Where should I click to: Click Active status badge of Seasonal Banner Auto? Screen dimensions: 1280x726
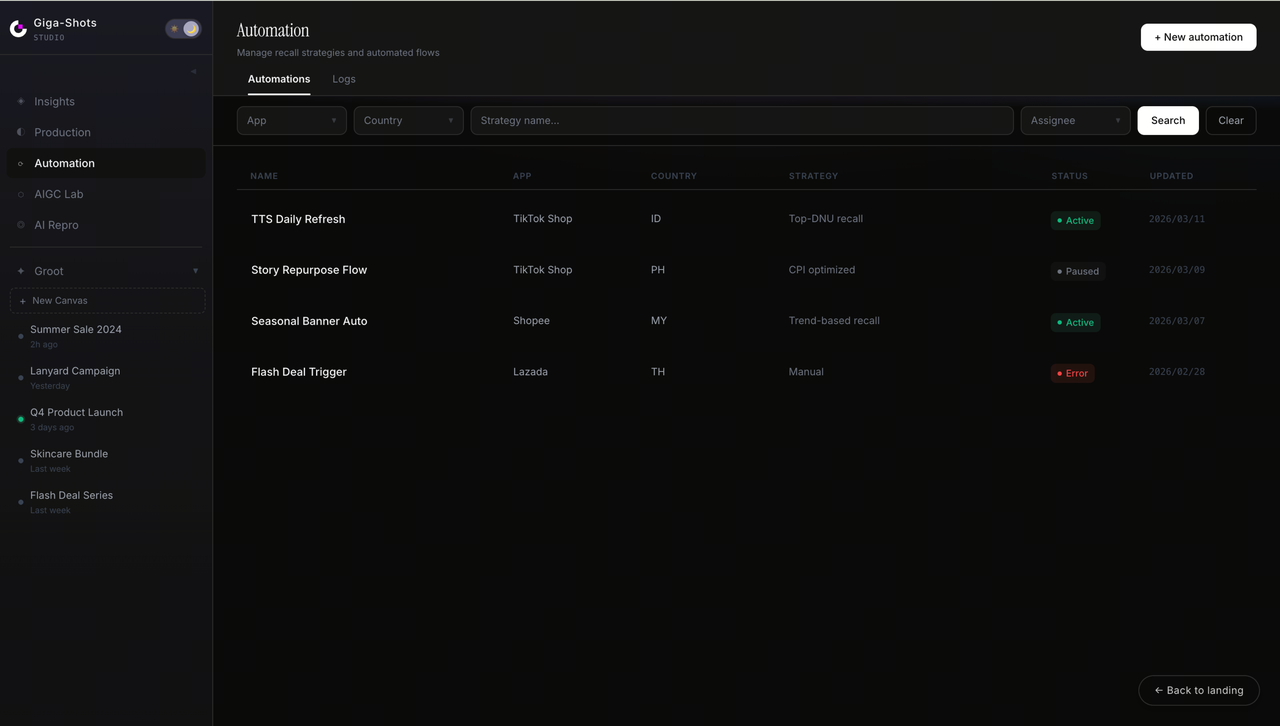click(x=1075, y=322)
